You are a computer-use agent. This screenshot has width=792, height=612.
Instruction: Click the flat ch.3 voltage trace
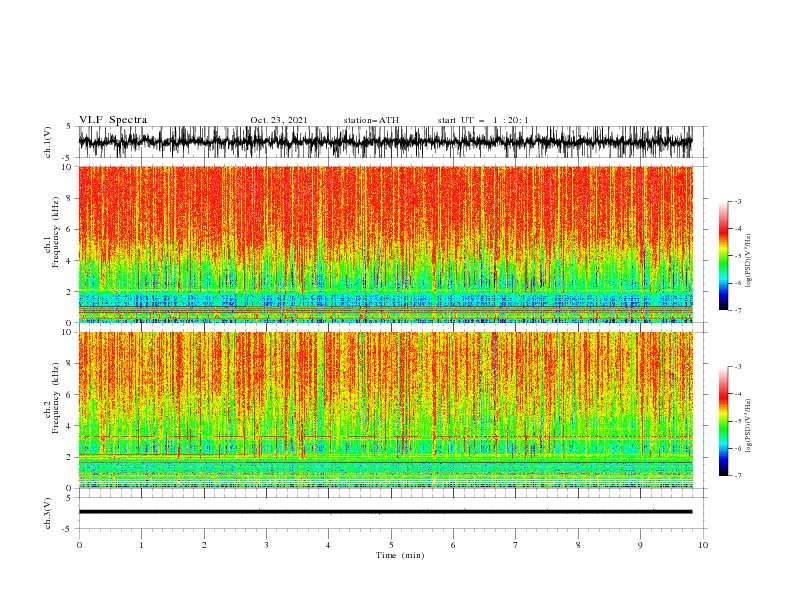pos(385,512)
